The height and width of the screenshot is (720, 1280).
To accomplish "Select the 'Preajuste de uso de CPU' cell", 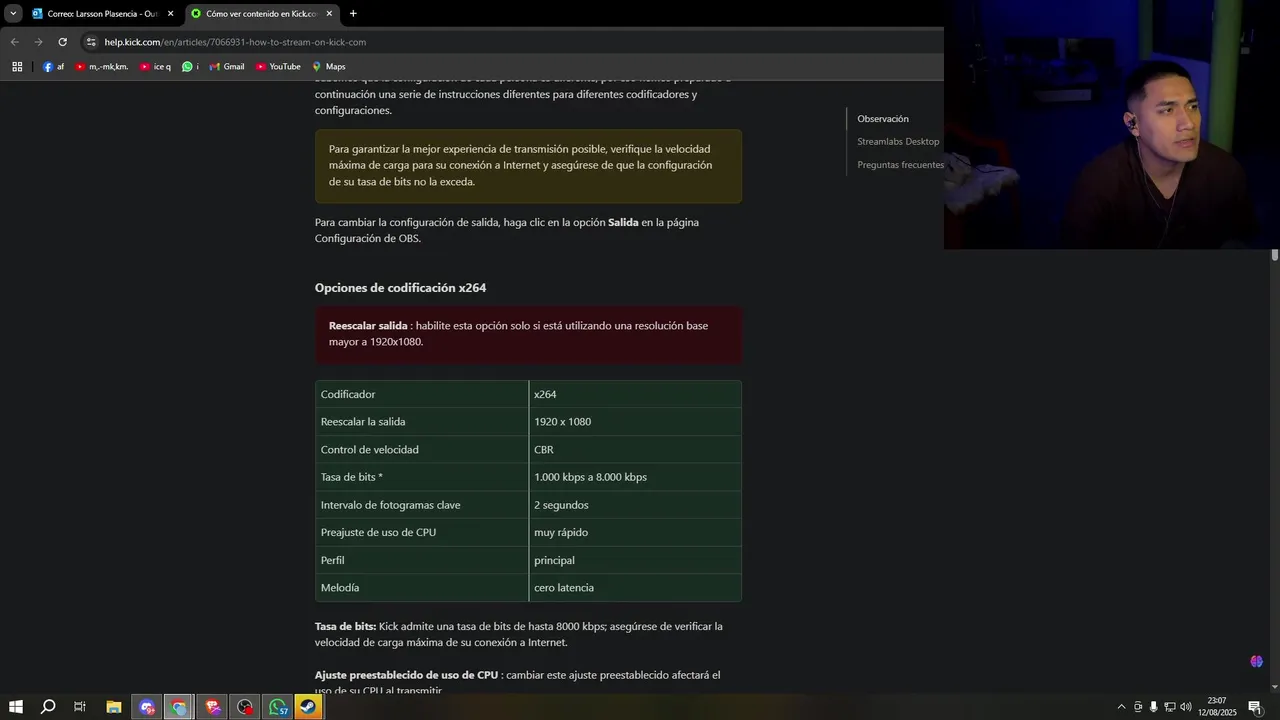I will [422, 533].
